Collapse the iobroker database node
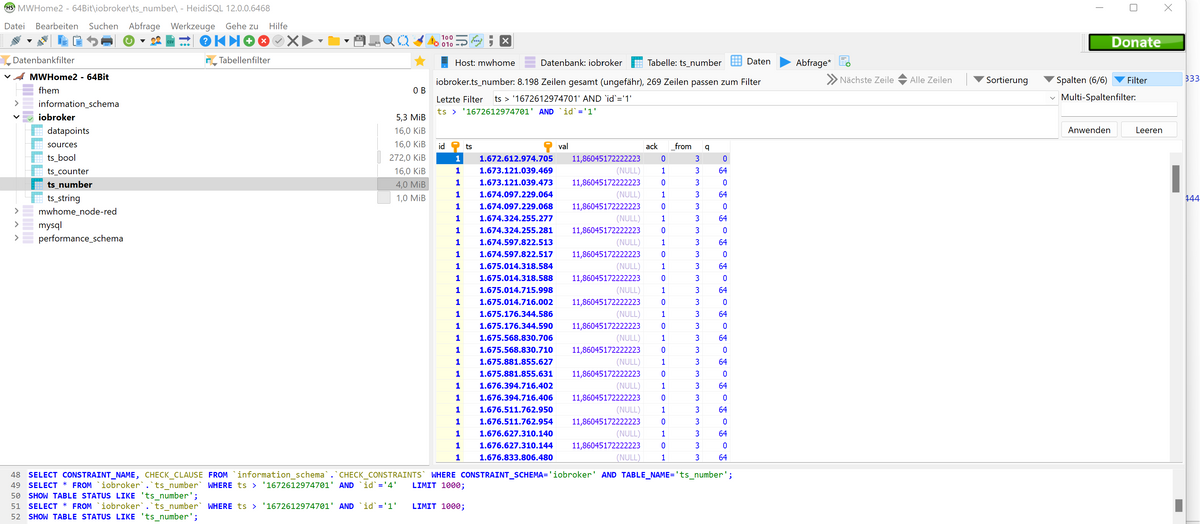 click(x=16, y=117)
